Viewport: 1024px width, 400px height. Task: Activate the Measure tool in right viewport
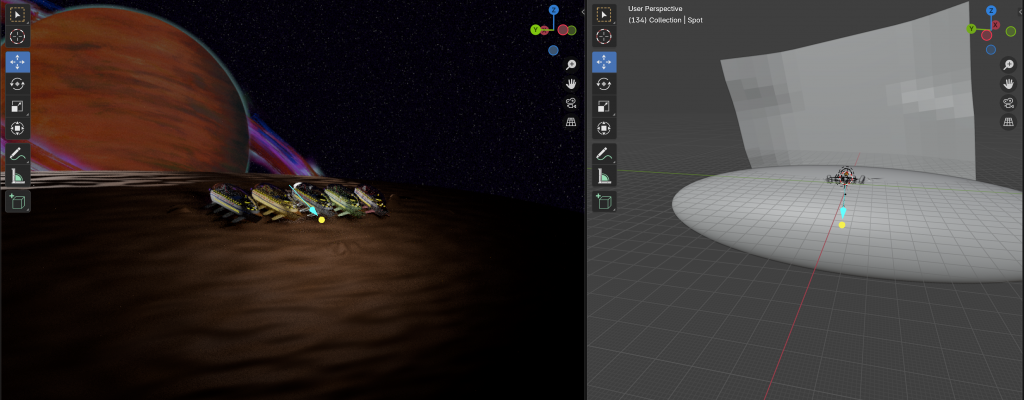[x=604, y=176]
